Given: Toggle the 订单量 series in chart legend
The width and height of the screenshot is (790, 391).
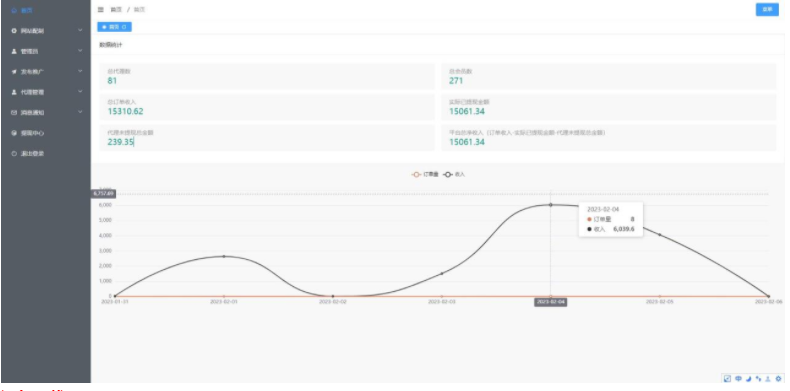Looking at the screenshot, I should (425, 174).
